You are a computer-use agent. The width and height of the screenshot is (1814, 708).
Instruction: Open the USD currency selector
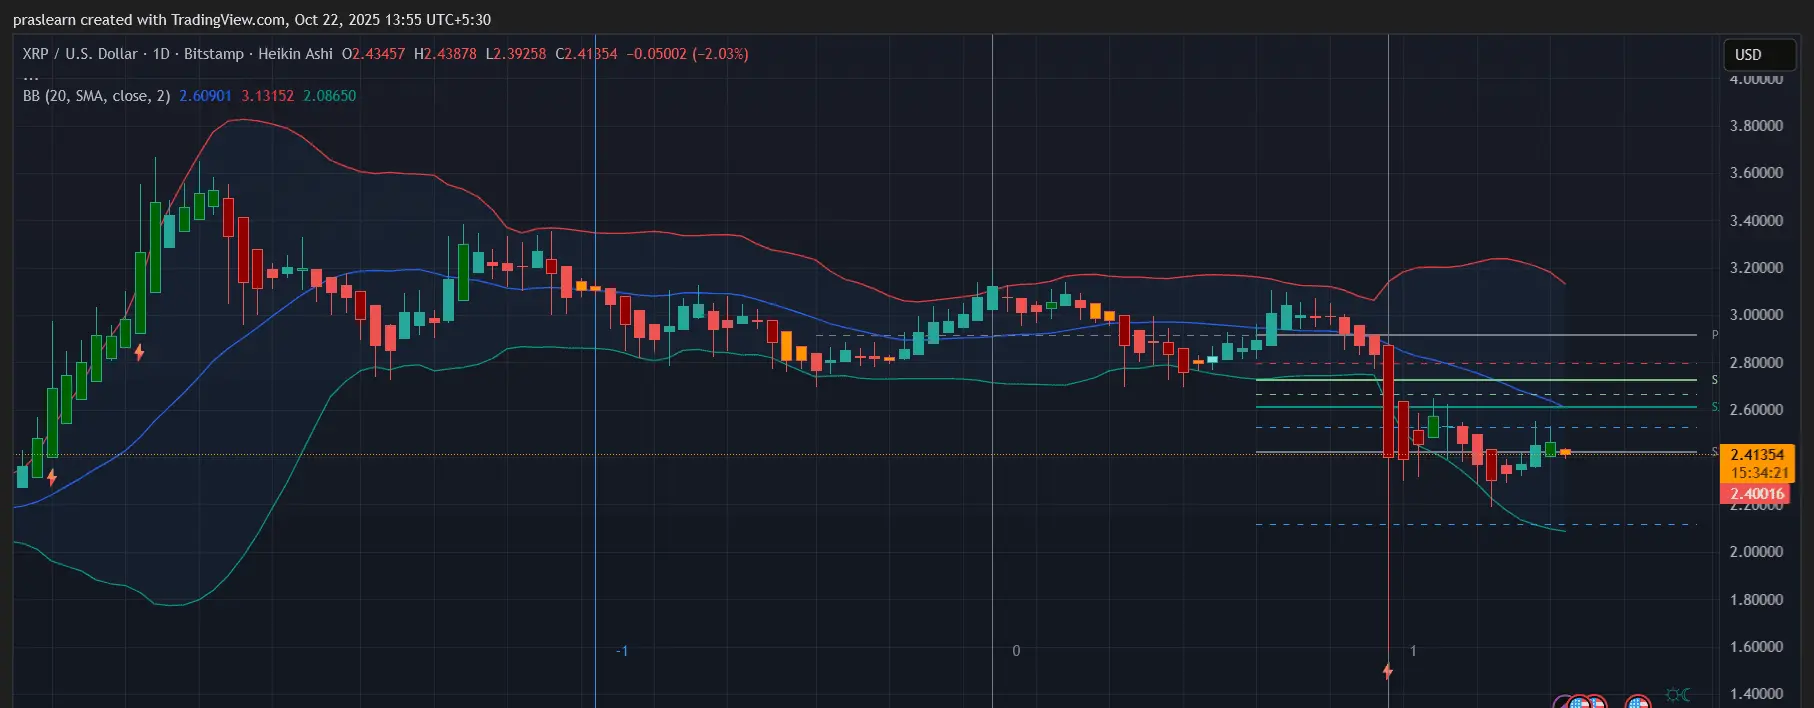click(1759, 55)
